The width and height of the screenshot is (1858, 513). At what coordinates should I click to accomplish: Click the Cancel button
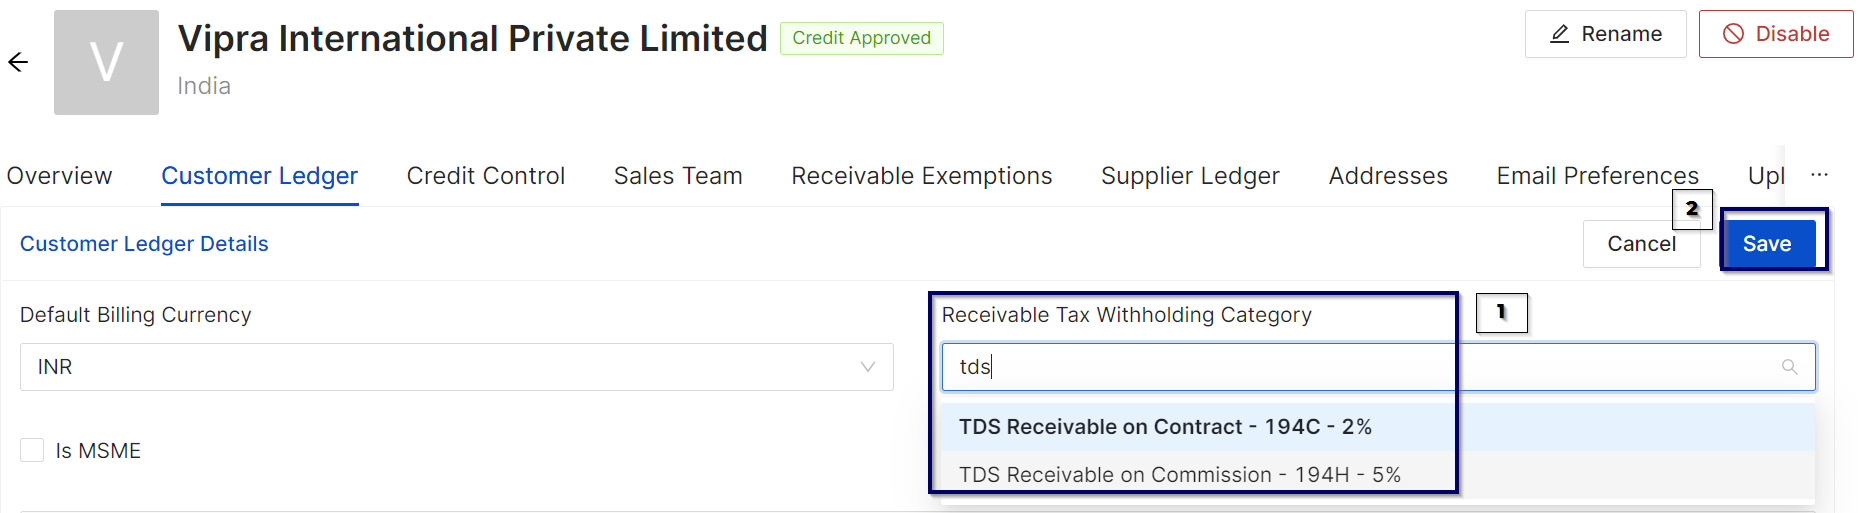[x=1641, y=244]
